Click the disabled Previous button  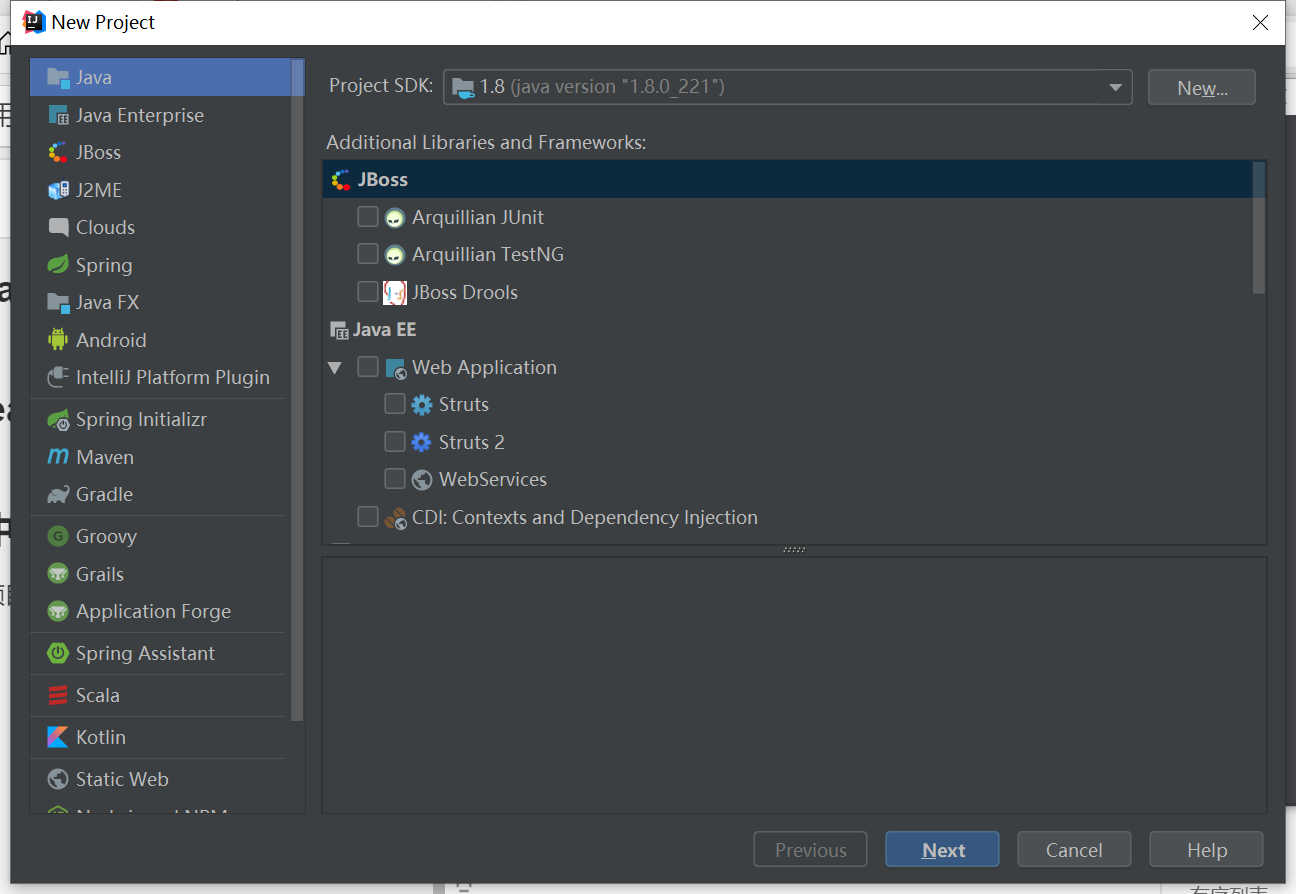click(810, 850)
